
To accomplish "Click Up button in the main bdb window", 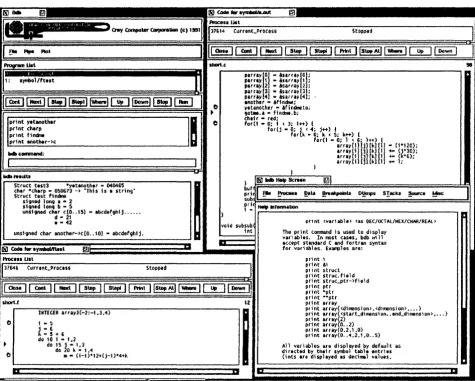I will click(120, 102).
